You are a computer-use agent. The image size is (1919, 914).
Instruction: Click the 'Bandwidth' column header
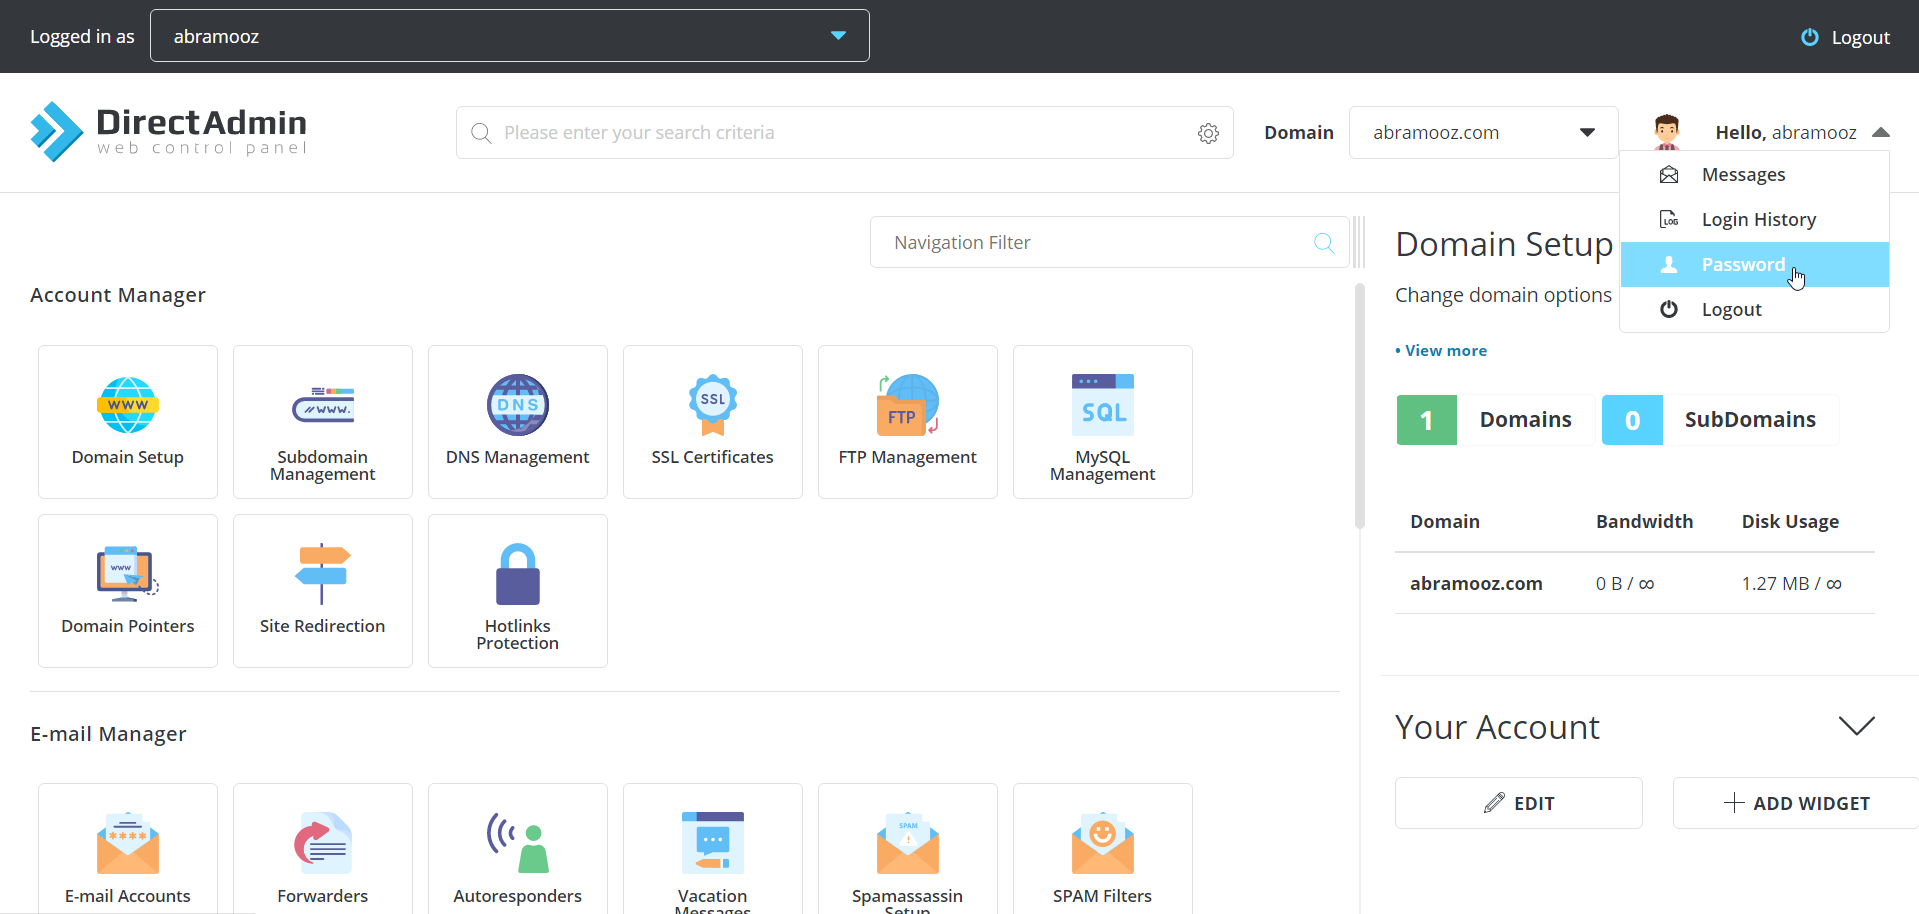pos(1644,521)
